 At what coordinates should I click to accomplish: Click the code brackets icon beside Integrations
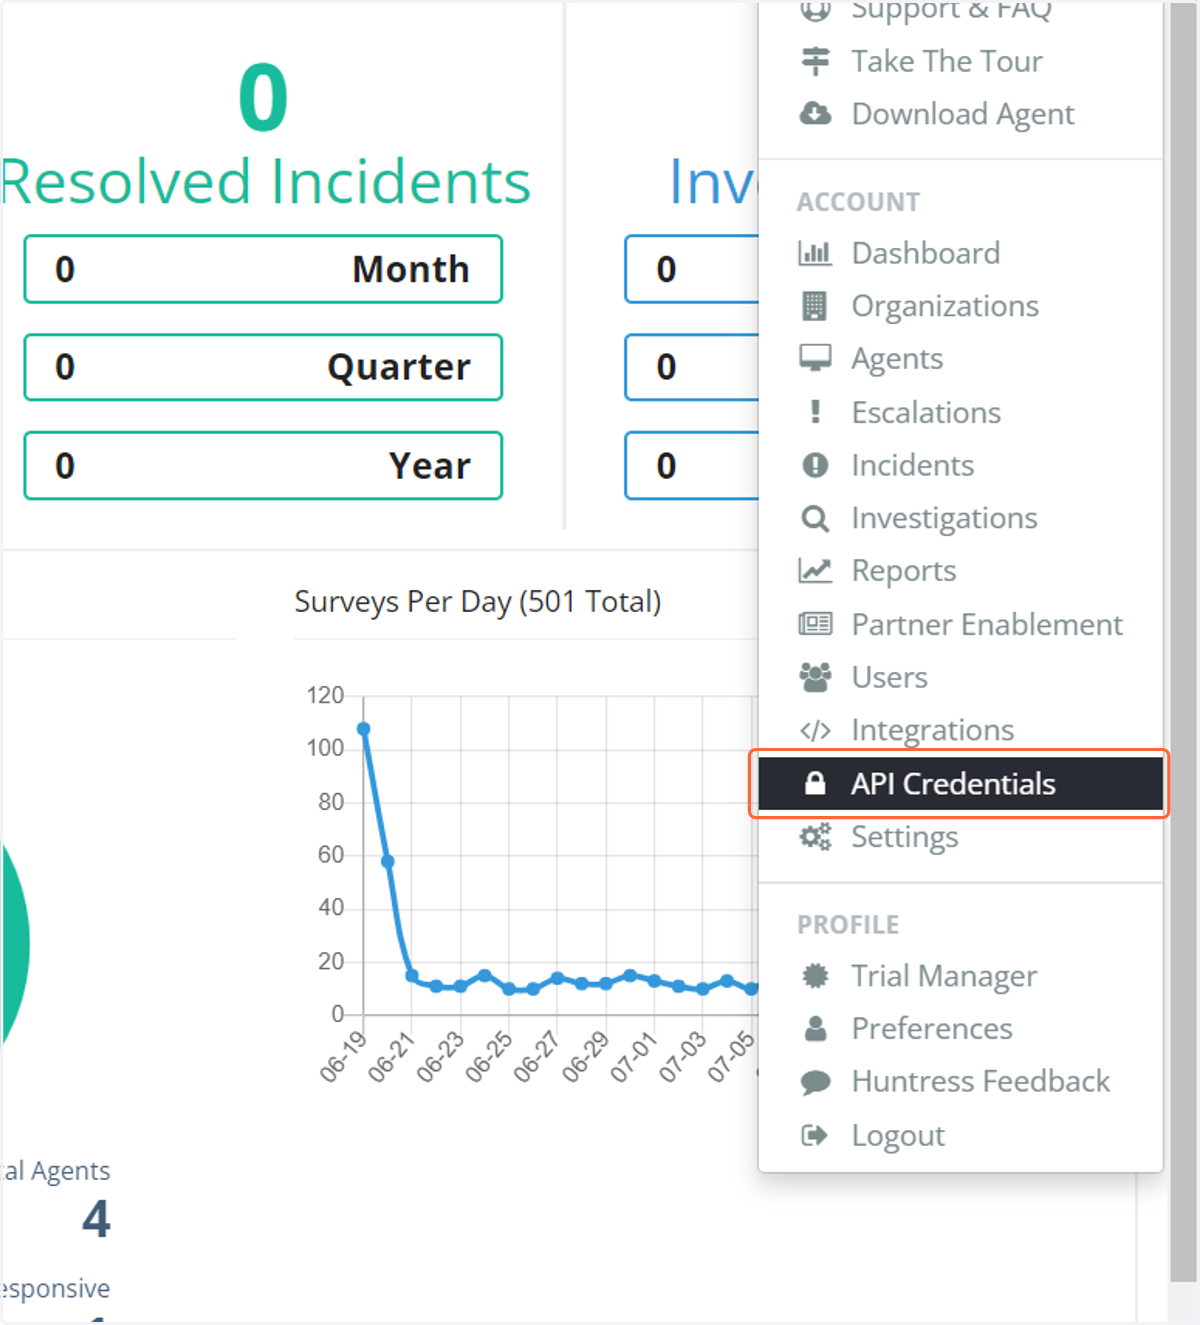tap(815, 731)
